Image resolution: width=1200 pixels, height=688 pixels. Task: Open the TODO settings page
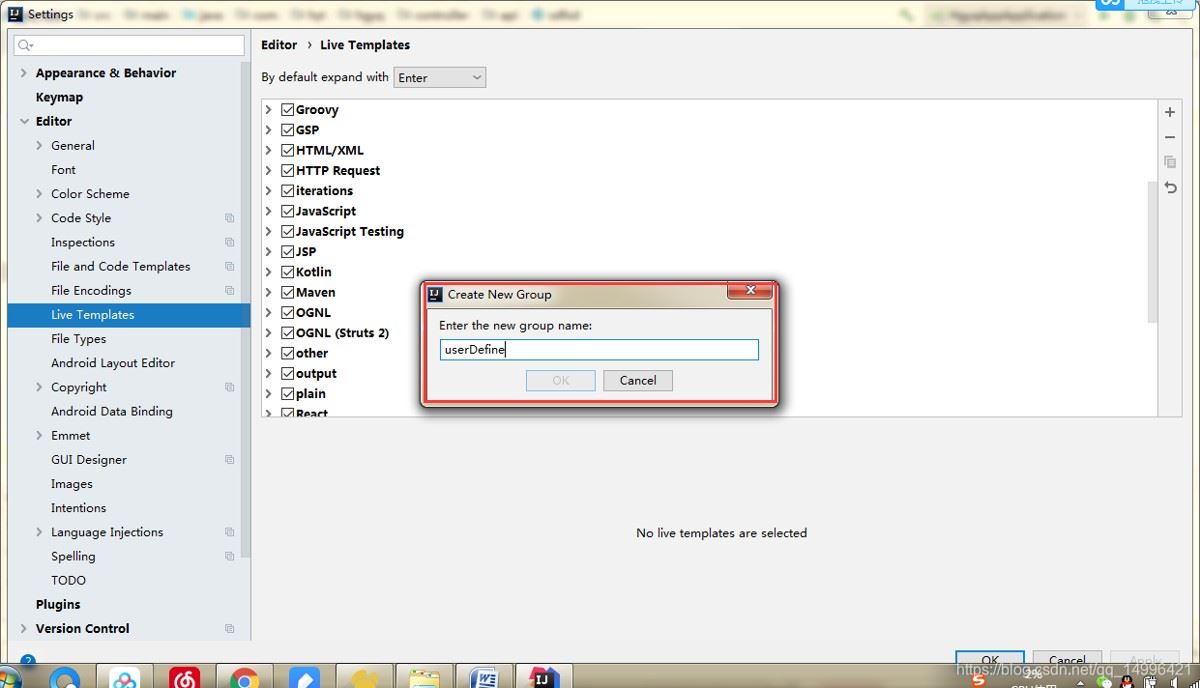tap(68, 580)
